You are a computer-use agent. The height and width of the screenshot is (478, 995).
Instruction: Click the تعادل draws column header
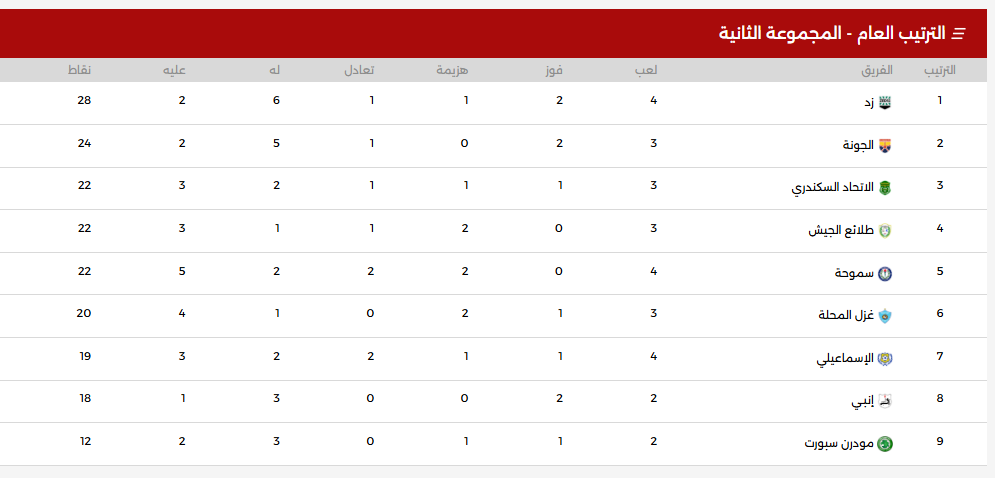point(361,70)
